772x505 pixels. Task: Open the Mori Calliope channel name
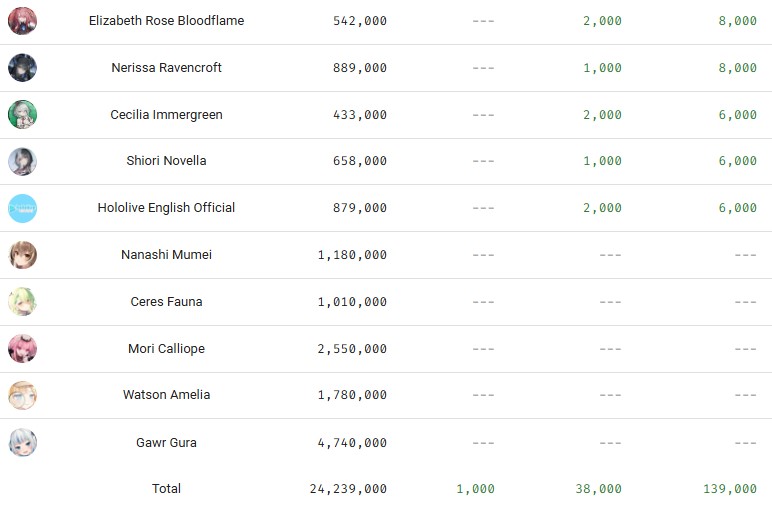coord(166,348)
